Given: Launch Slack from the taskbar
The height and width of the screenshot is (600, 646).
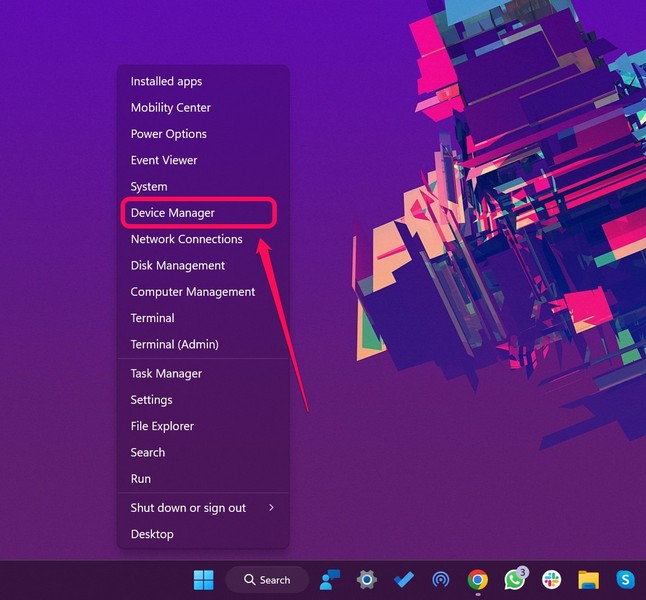Looking at the screenshot, I should coord(552,580).
